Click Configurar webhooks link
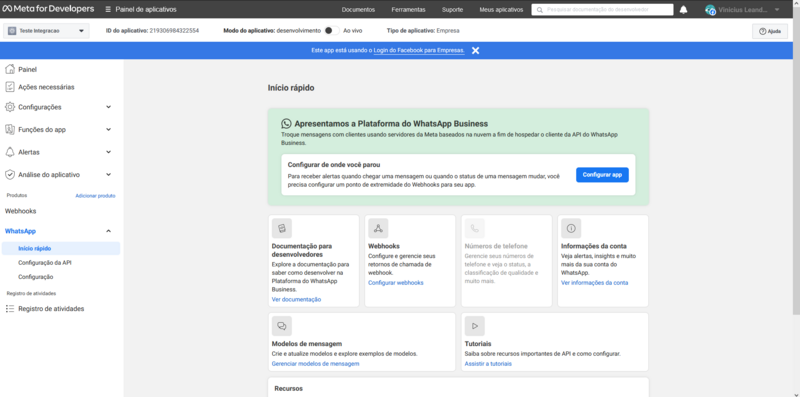800x397 pixels. pos(395,283)
